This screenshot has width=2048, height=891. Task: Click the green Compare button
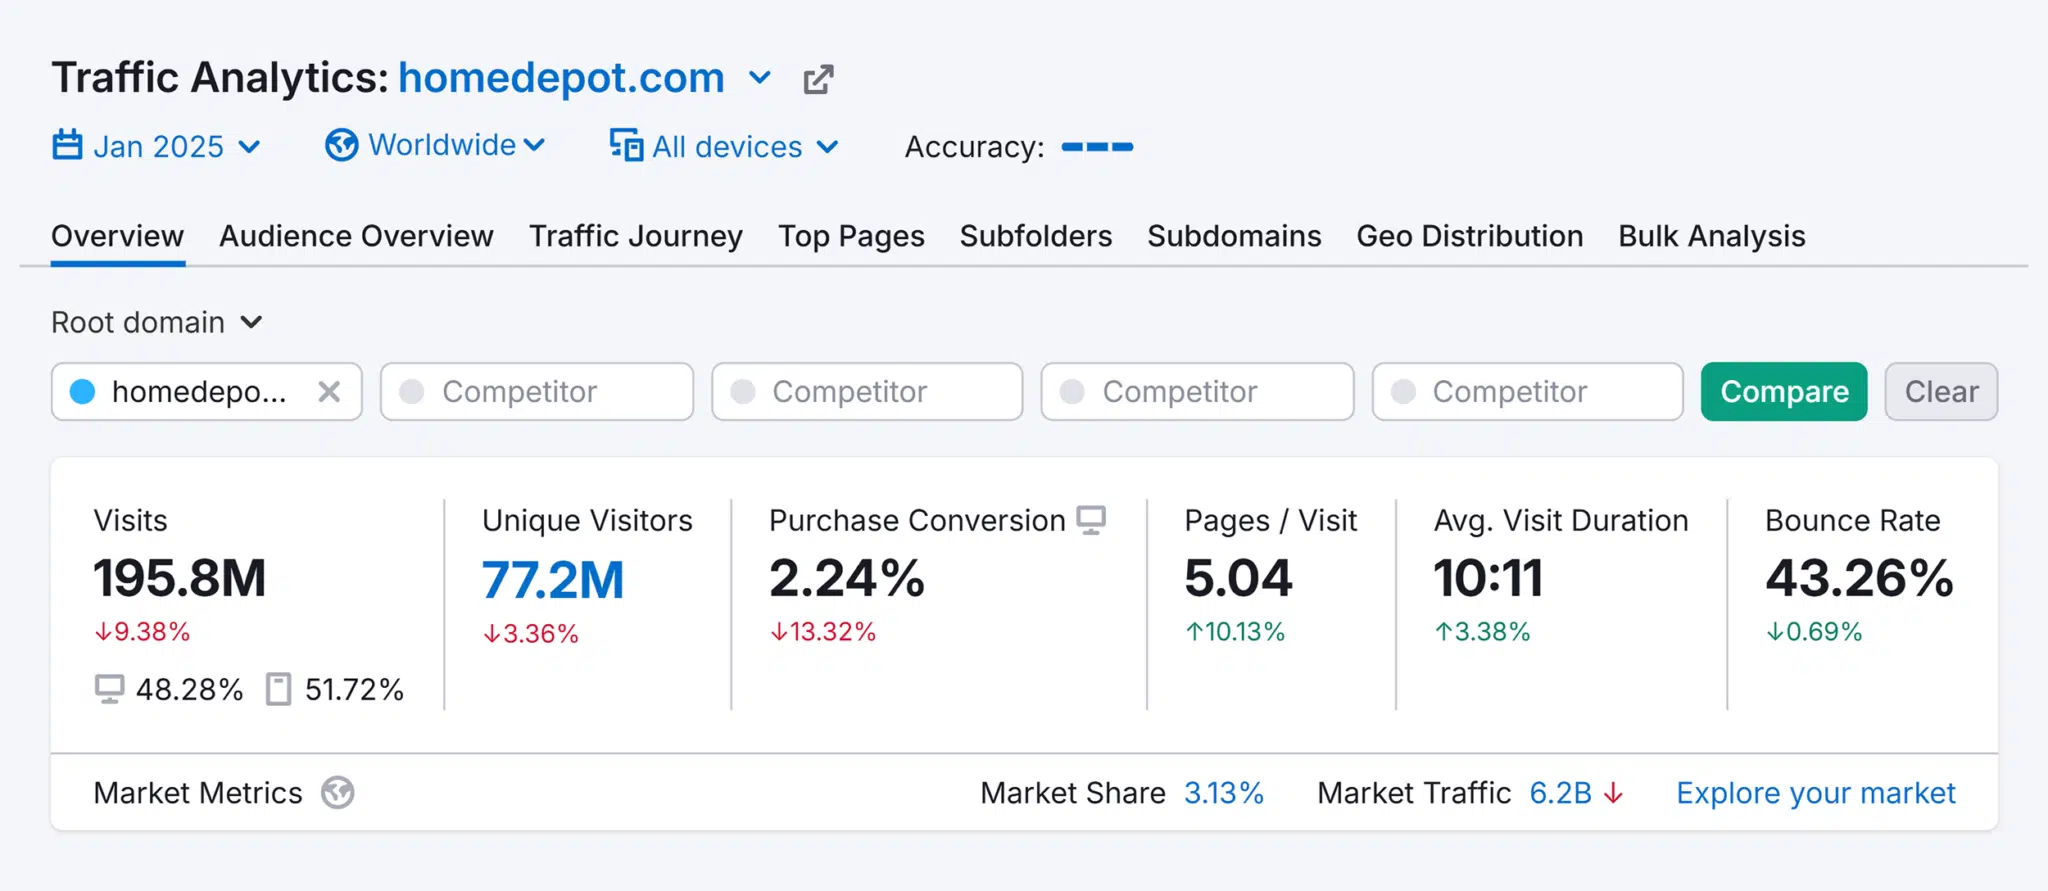click(1784, 392)
